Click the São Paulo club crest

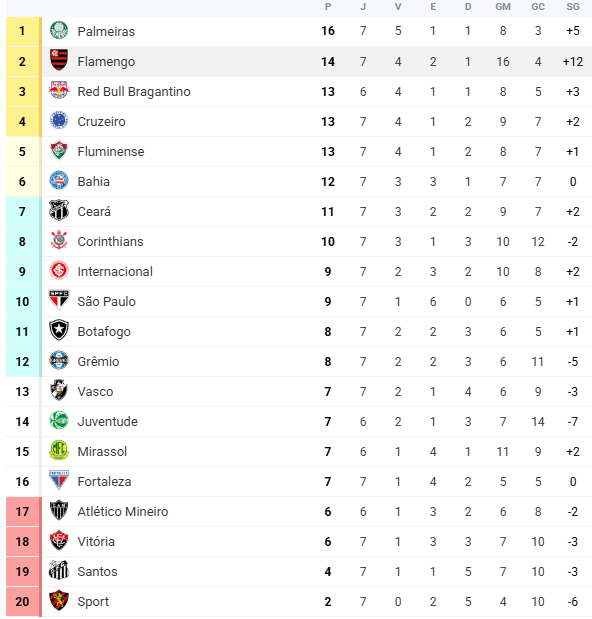(x=59, y=300)
